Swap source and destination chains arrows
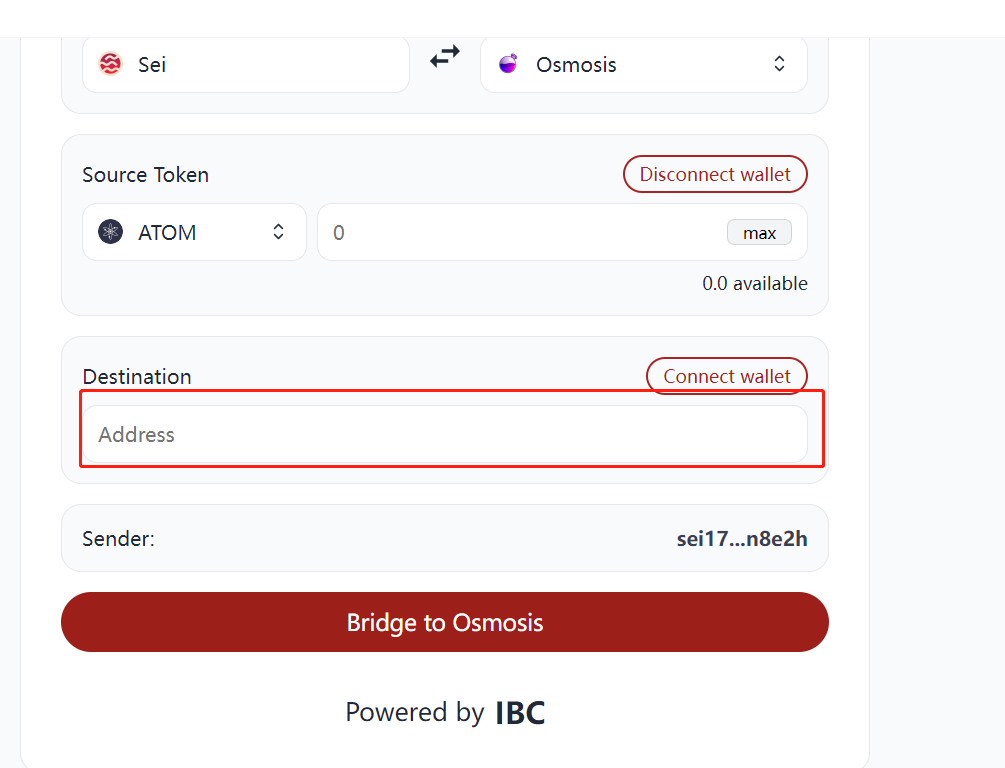This screenshot has height=768, width=1005. [x=445, y=56]
